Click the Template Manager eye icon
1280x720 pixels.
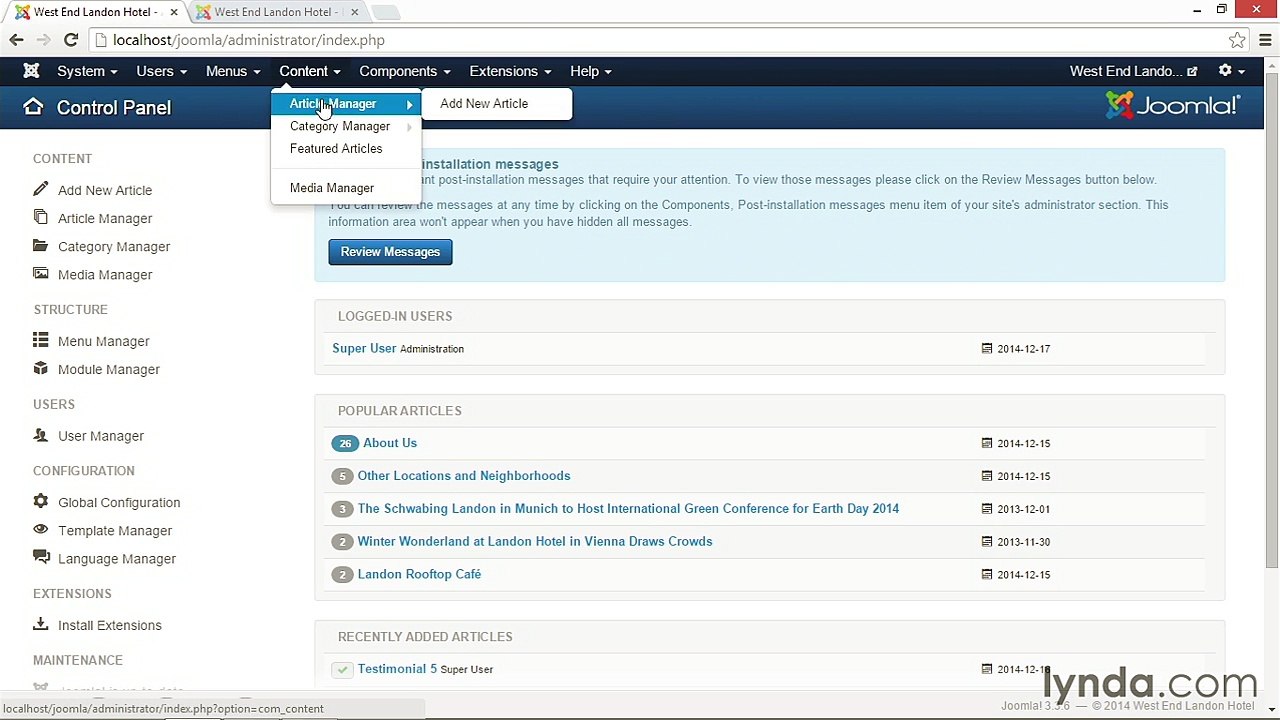[40, 529]
